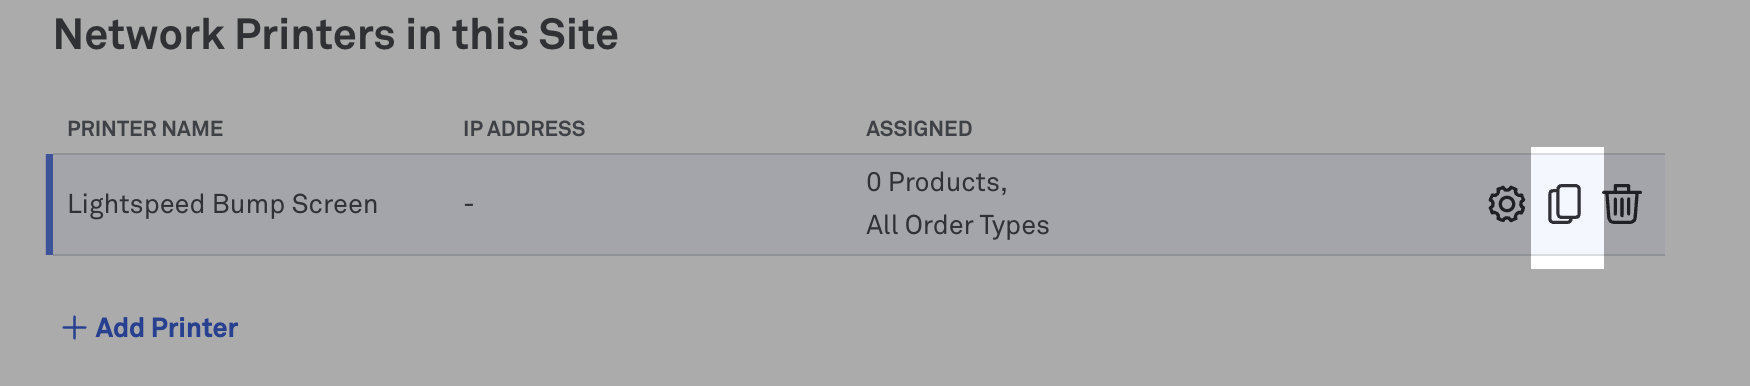Duplicate the Lightspeed Bump Screen printer
1750x386 pixels.
click(1565, 204)
